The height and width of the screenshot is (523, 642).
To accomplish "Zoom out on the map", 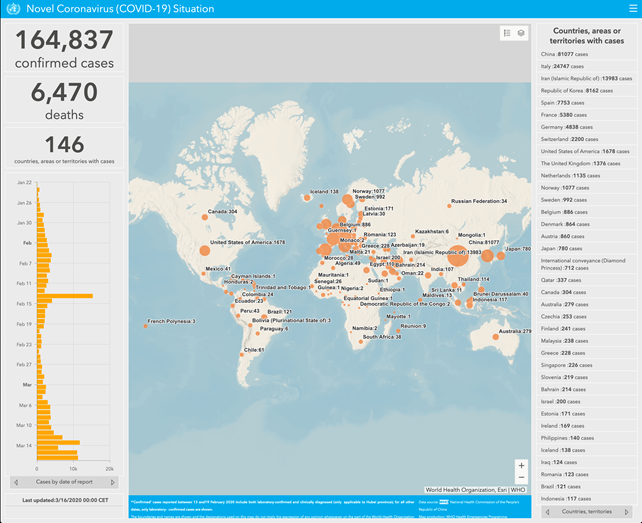I will tap(521, 478).
